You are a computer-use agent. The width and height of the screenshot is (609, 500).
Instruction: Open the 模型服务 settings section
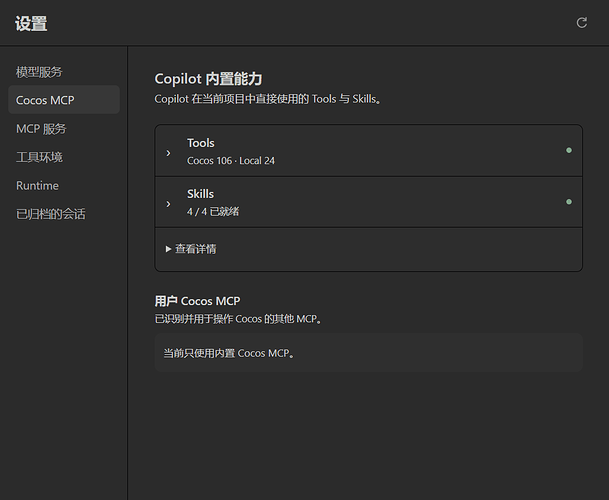39,72
